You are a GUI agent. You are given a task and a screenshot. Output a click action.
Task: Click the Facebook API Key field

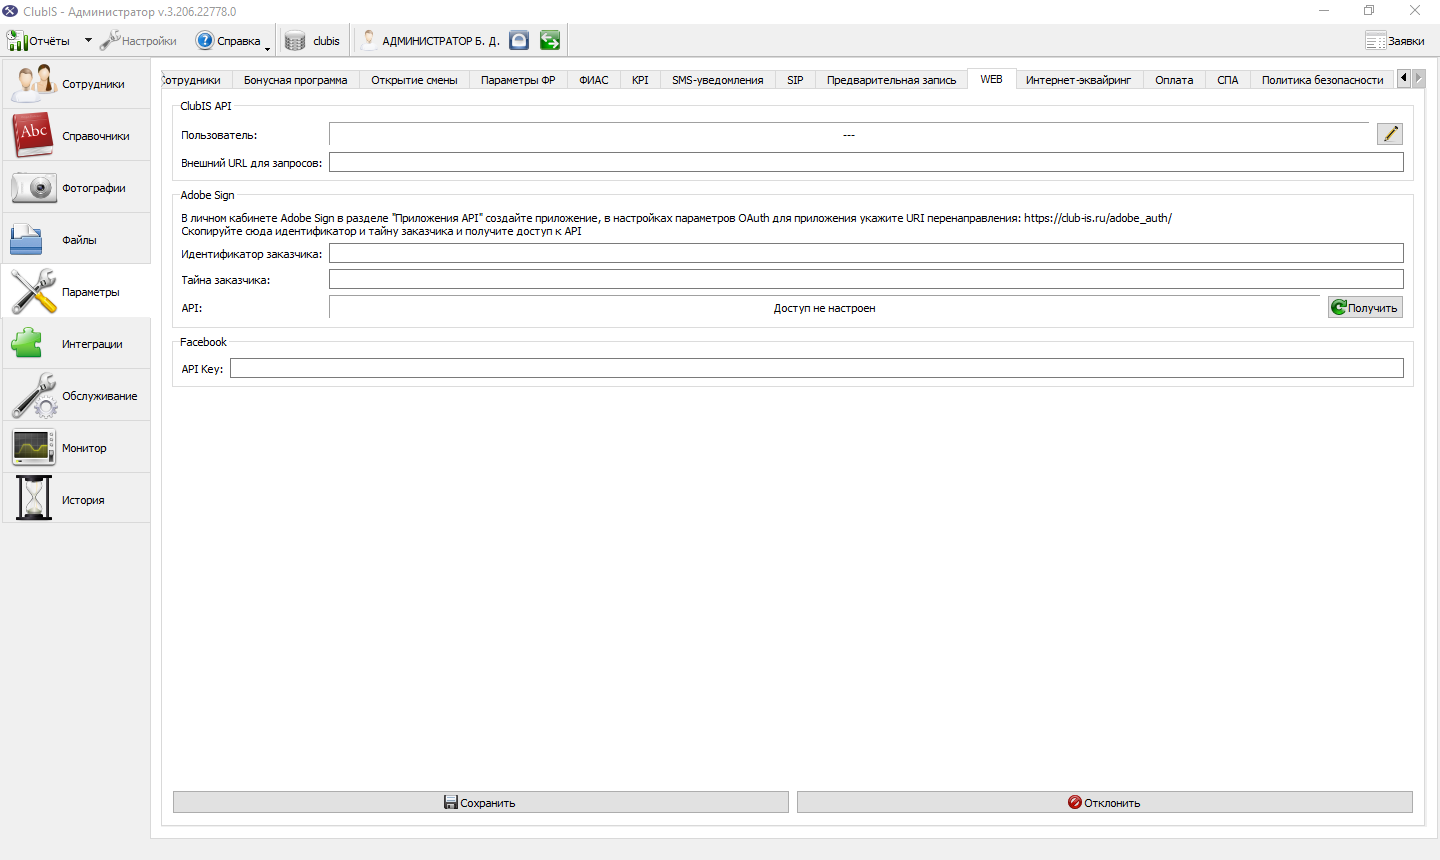coord(817,368)
